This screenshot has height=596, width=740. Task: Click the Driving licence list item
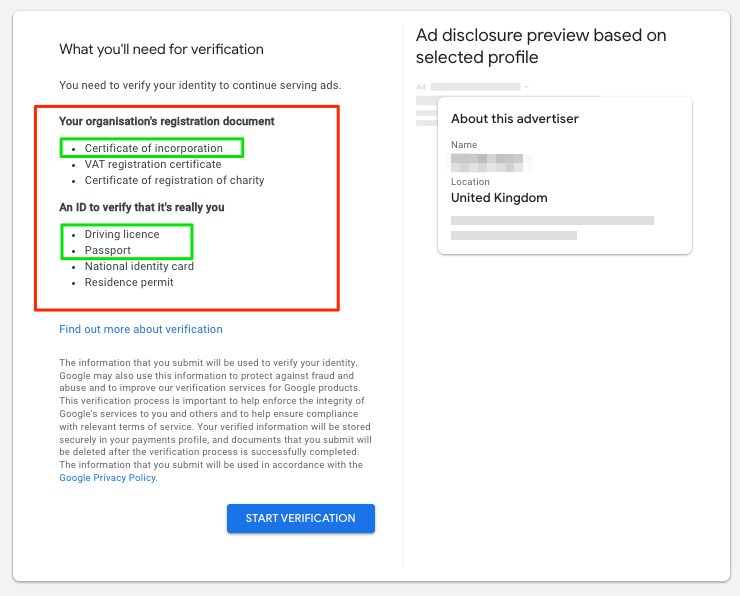pyautogui.click(x=122, y=234)
